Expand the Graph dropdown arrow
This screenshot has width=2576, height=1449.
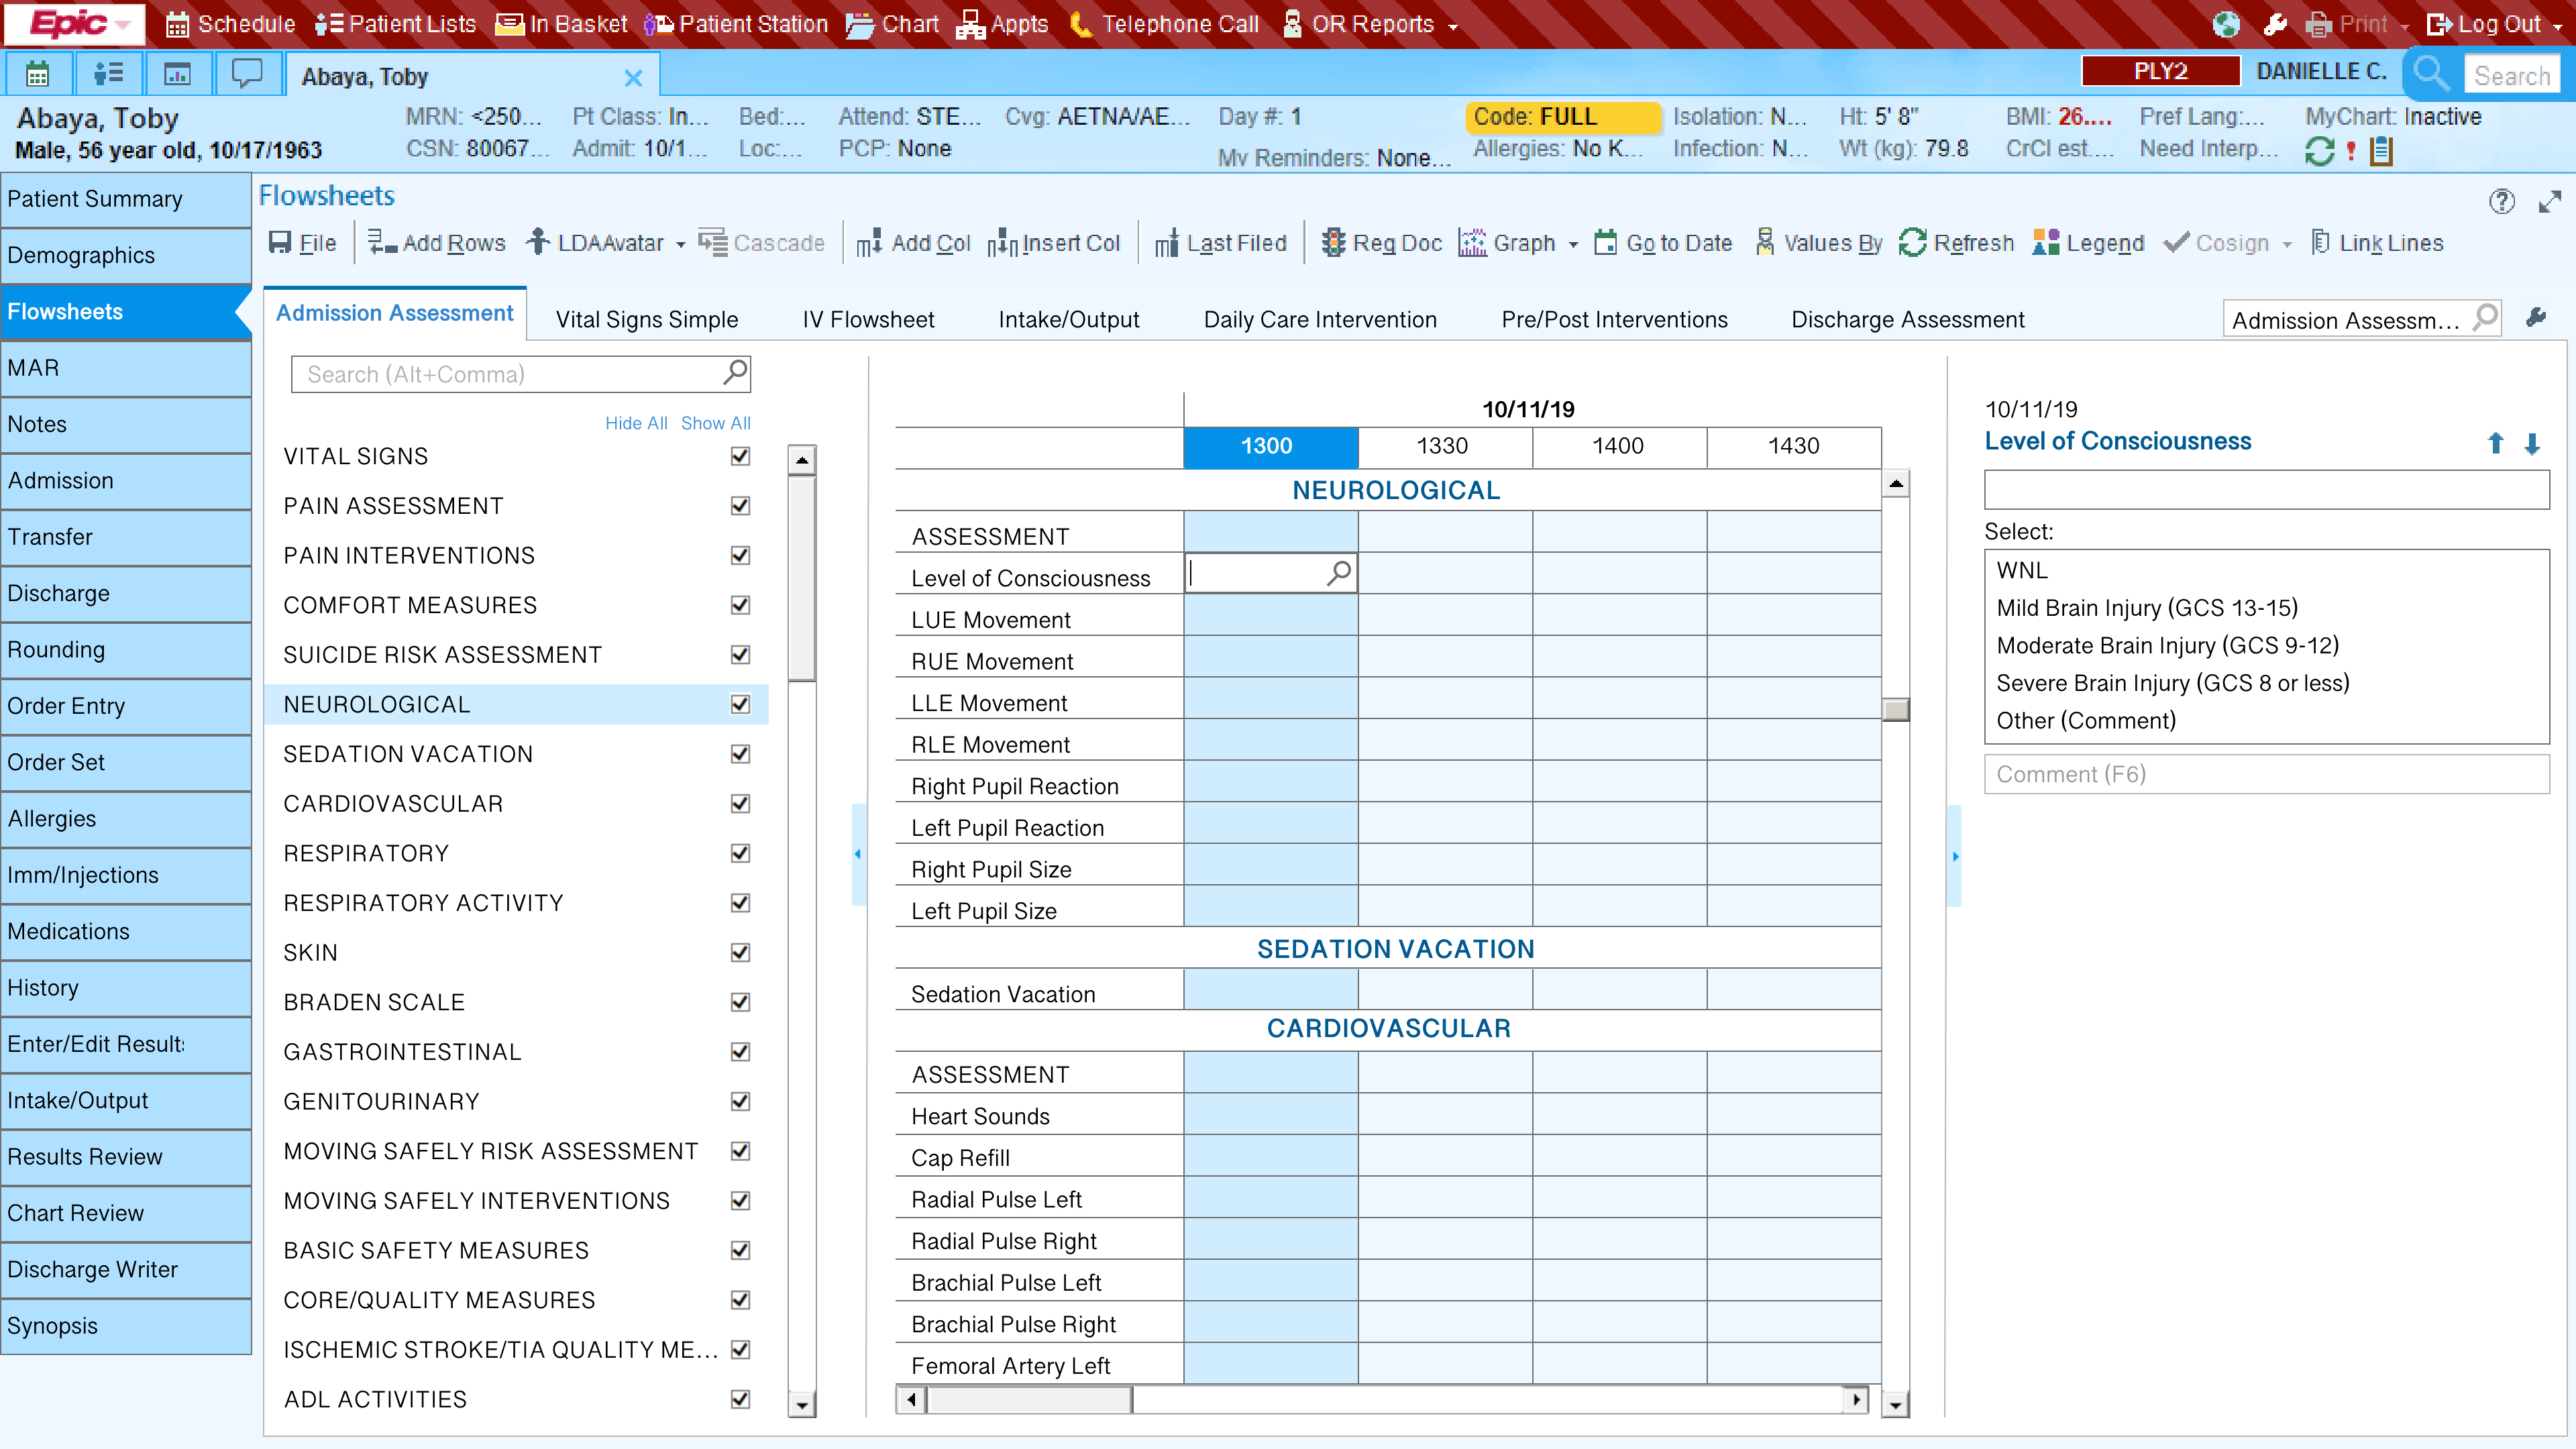tap(1573, 245)
